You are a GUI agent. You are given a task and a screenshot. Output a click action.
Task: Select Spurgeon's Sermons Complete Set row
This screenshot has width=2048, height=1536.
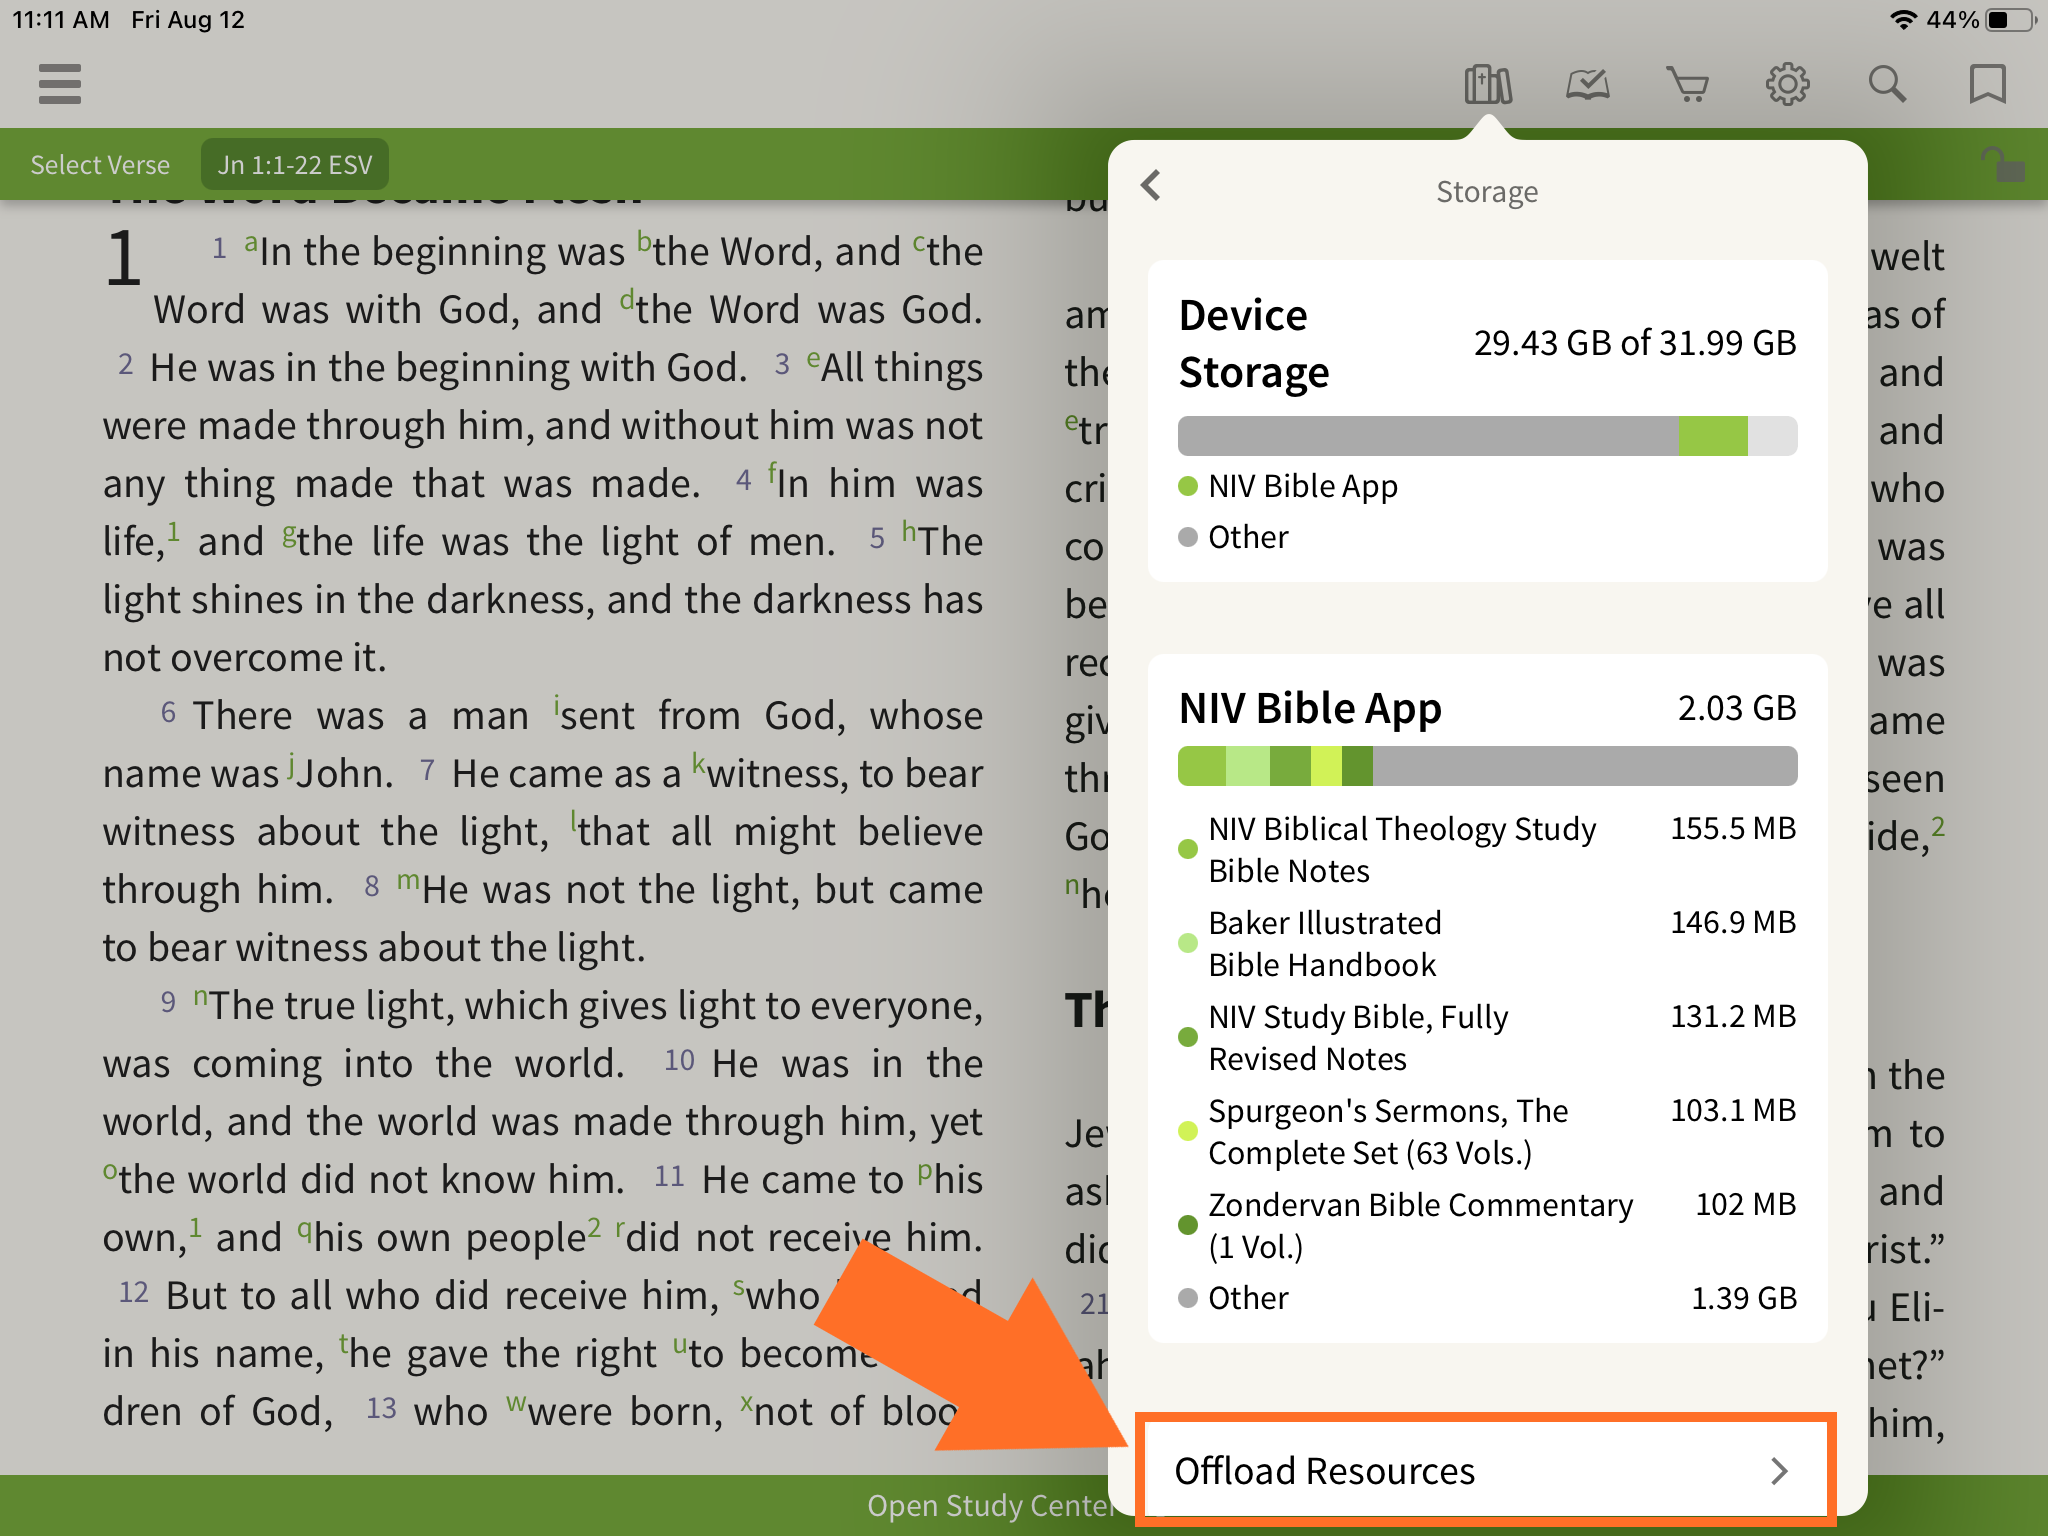point(1487,1132)
